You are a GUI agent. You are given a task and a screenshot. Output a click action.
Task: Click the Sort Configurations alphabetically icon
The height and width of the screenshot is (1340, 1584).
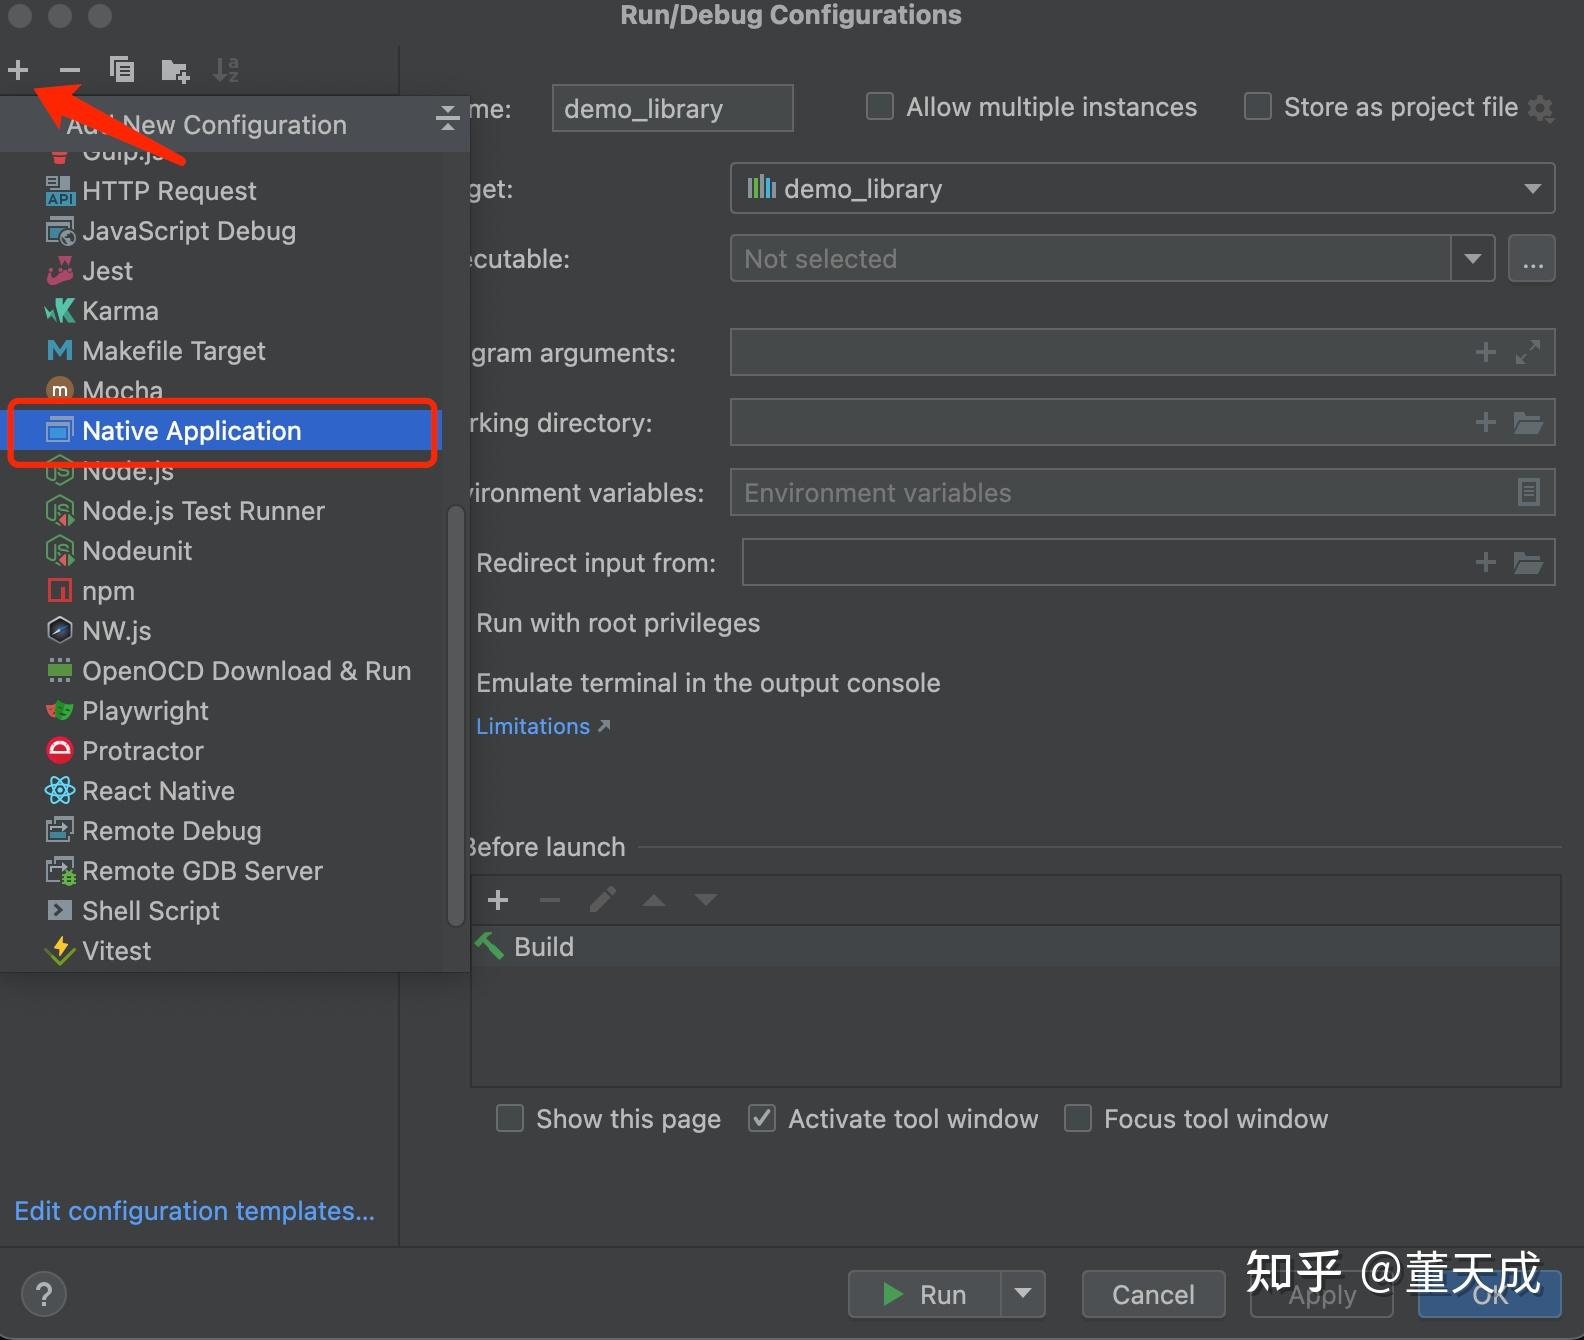(x=226, y=70)
